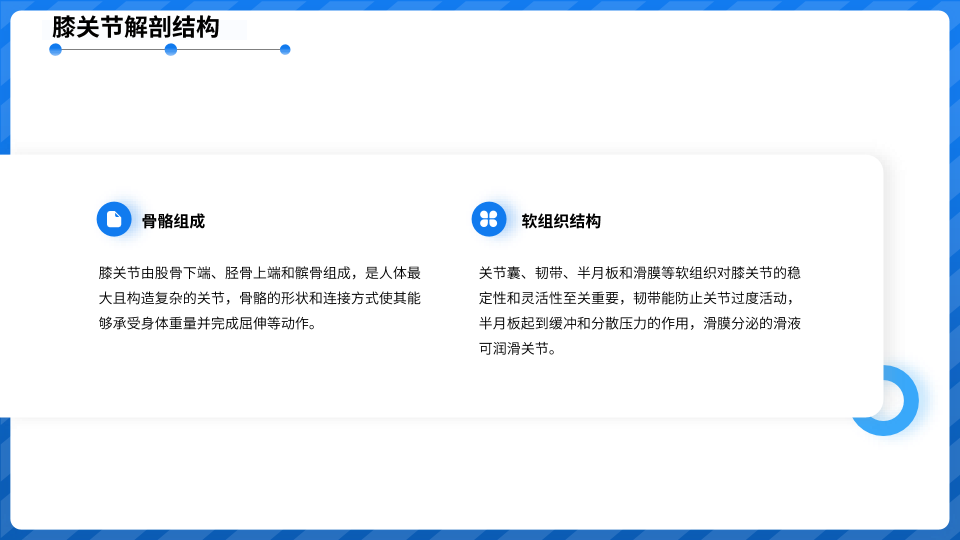The image size is (960, 540).
Task: Click the blue ring at the card's right edge
Action: point(898,400)
